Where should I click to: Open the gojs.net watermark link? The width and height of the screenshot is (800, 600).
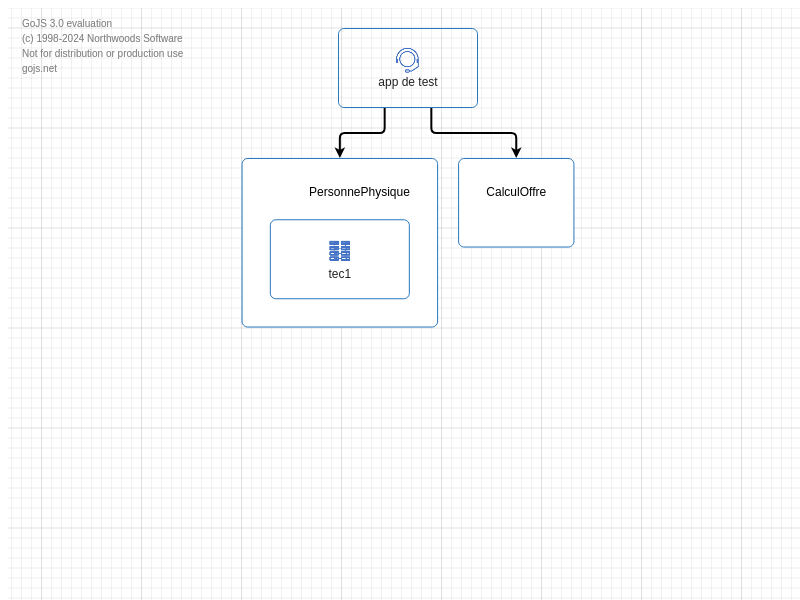click(39, 69)
